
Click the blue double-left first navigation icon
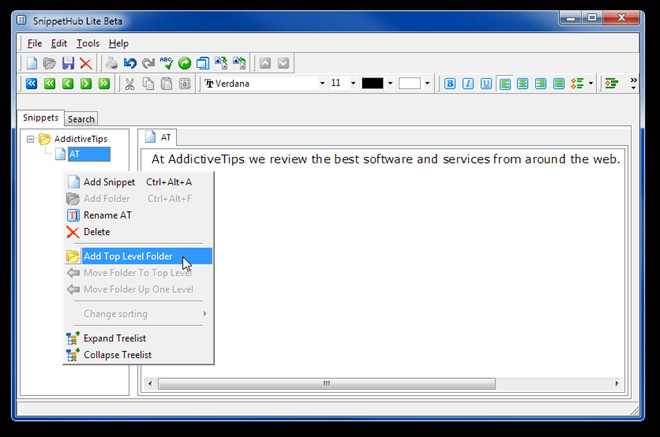click(x=32, y=83)
